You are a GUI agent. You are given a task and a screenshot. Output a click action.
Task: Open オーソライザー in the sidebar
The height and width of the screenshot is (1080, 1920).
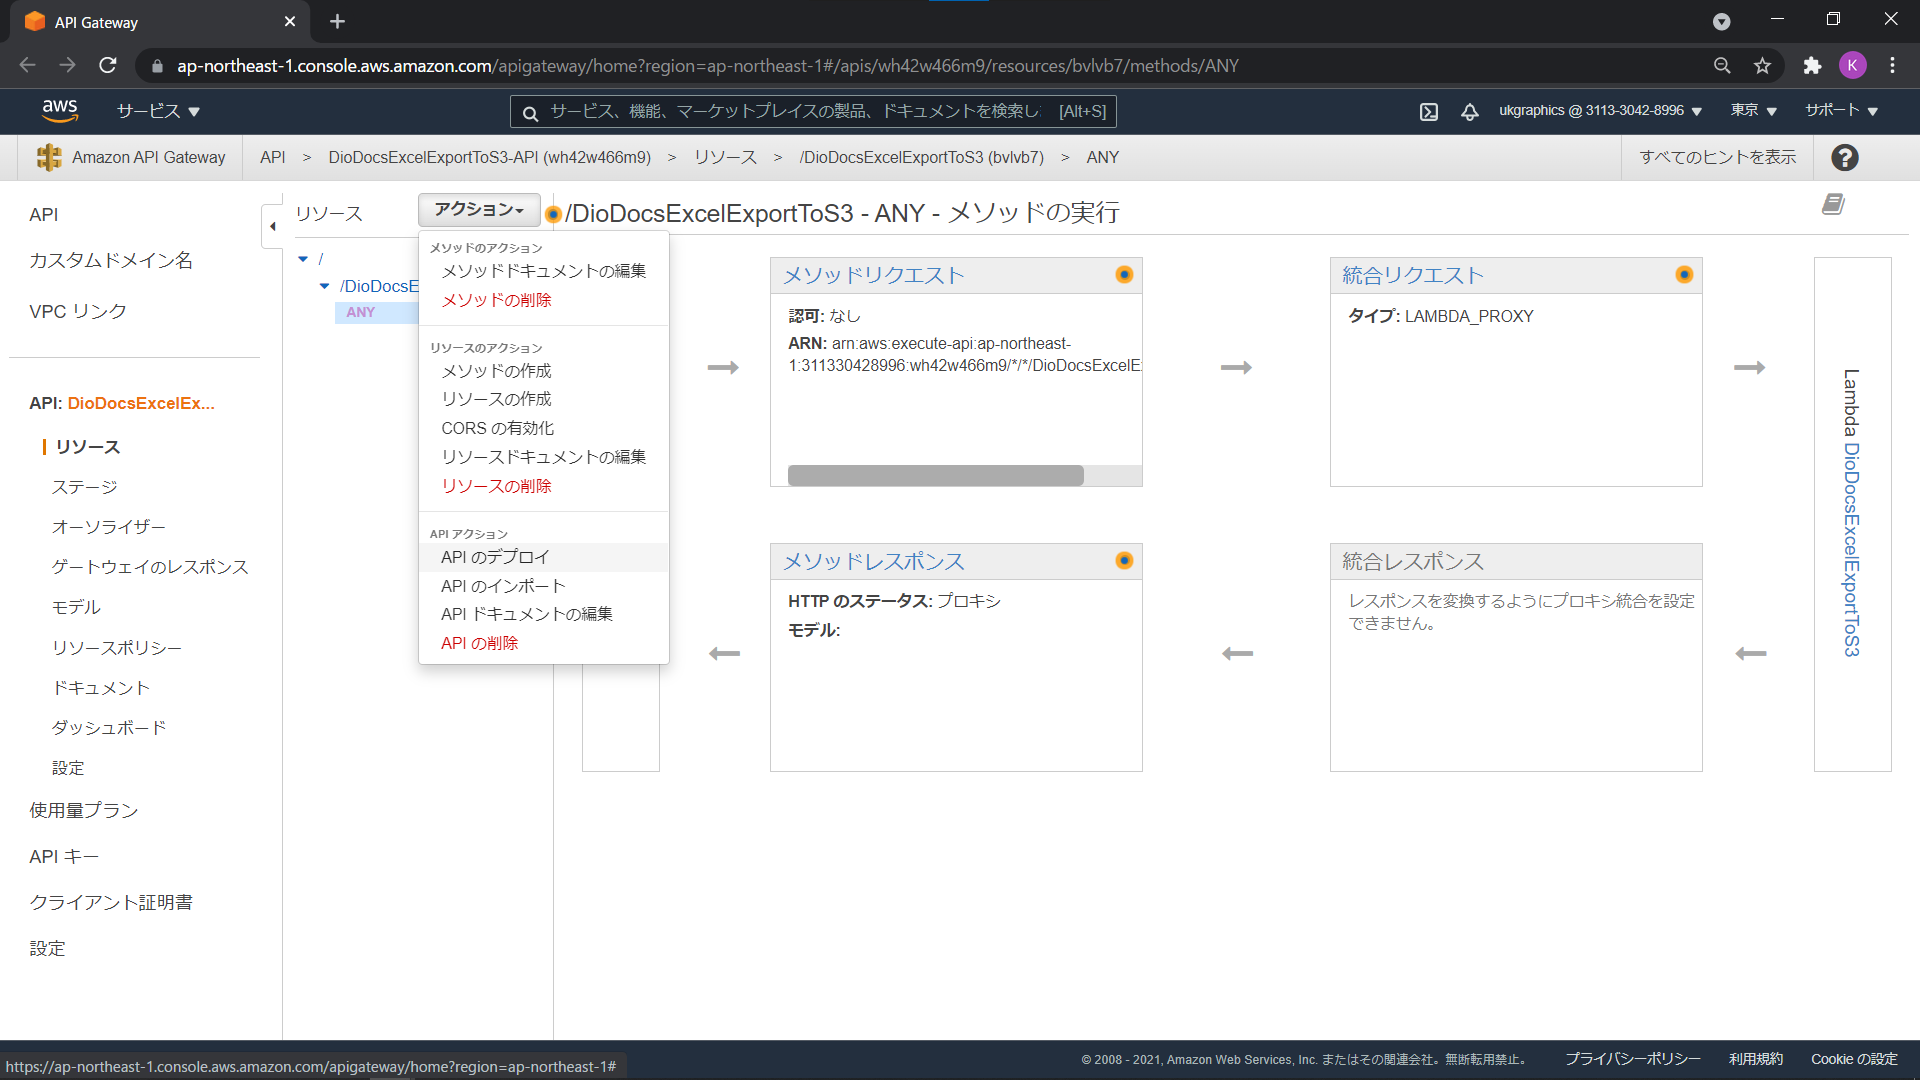[109, 527]
